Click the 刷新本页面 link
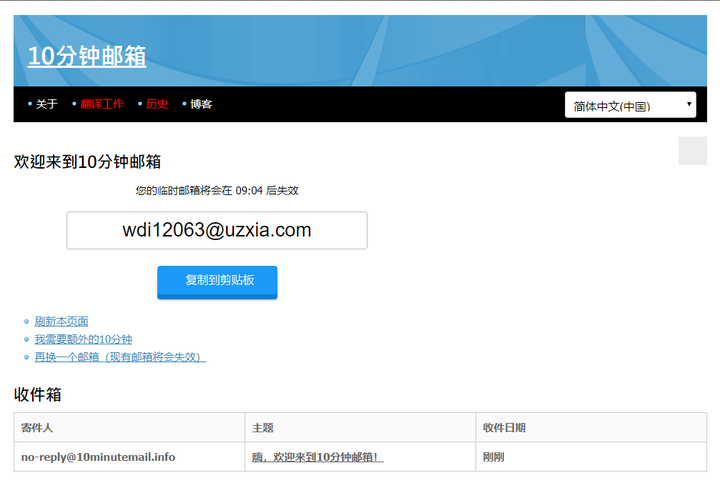This screenshot has height=483, width=720. (x=62, y=321)
